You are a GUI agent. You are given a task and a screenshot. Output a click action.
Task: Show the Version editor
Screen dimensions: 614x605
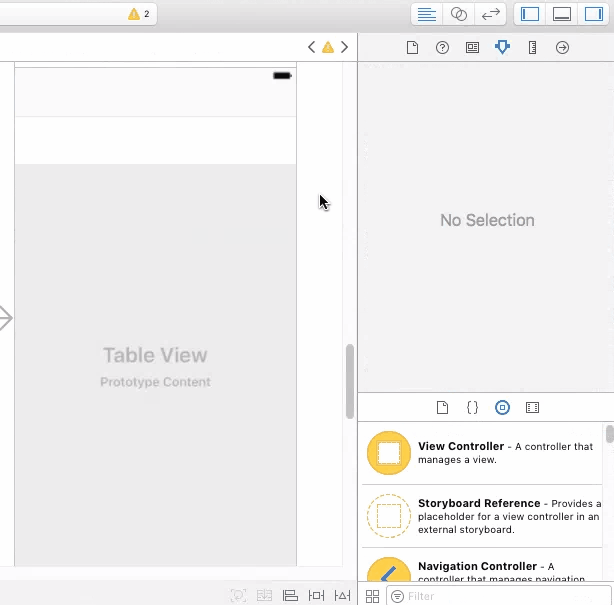(x=490, y=14)
